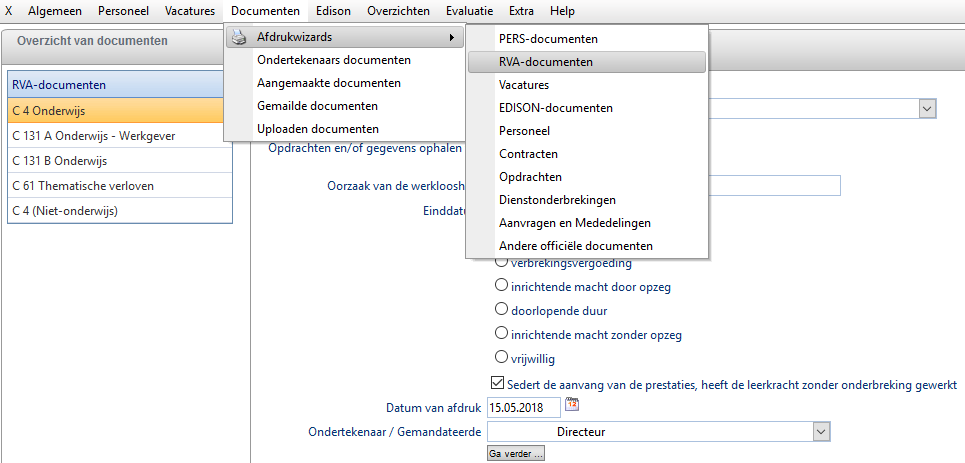Image resolution: width=965 pixels, height=463 pixels.
Task: Click the Ga verder button
Action: [516, 454]
